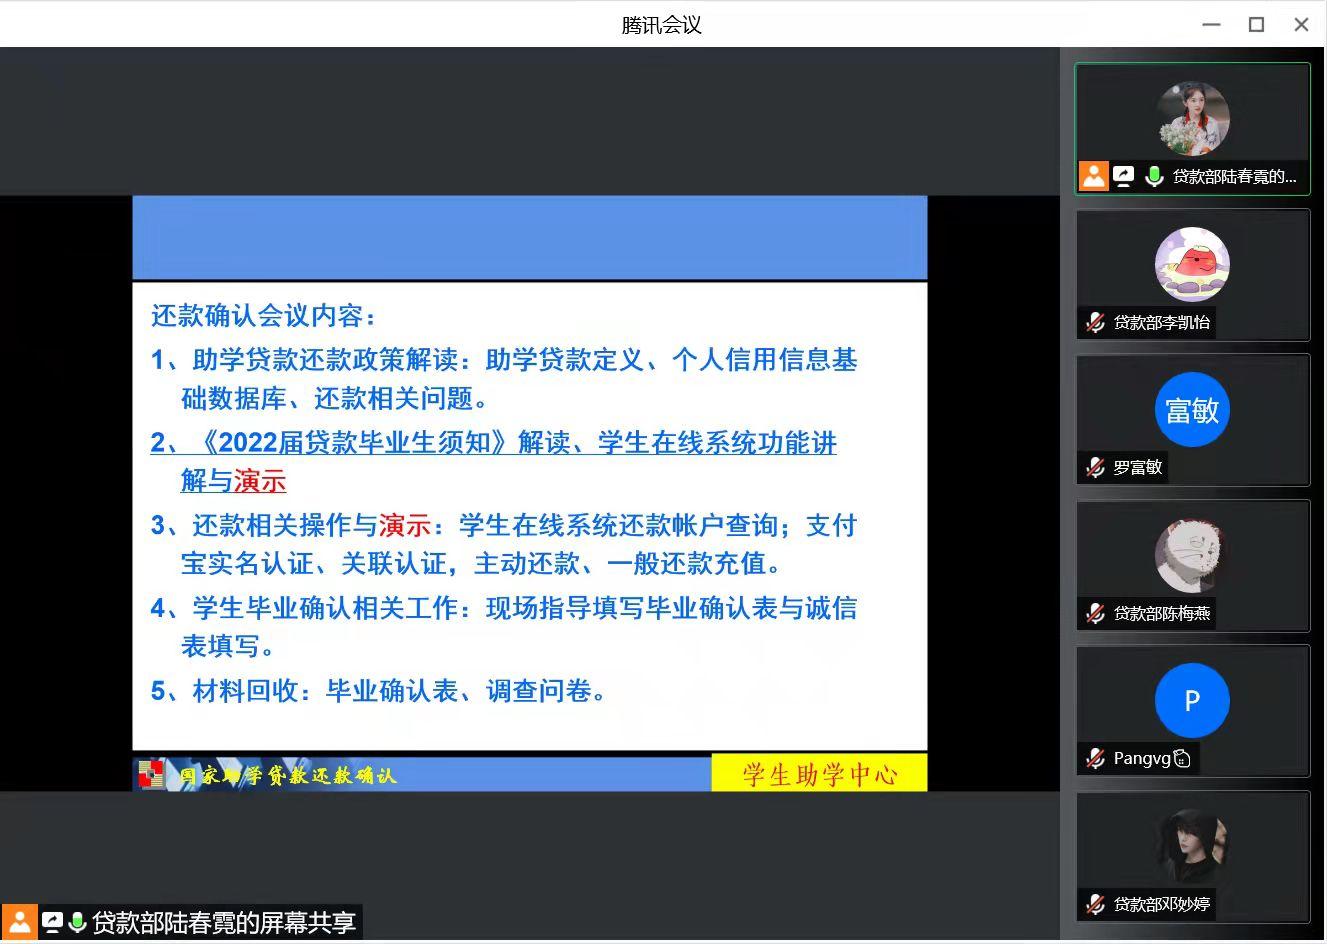This screenshot has width=1327, height=944.
Task: Click the green mic icon next to 贷款部陆春霞的屏幕共享
Action: click(77, 923)
